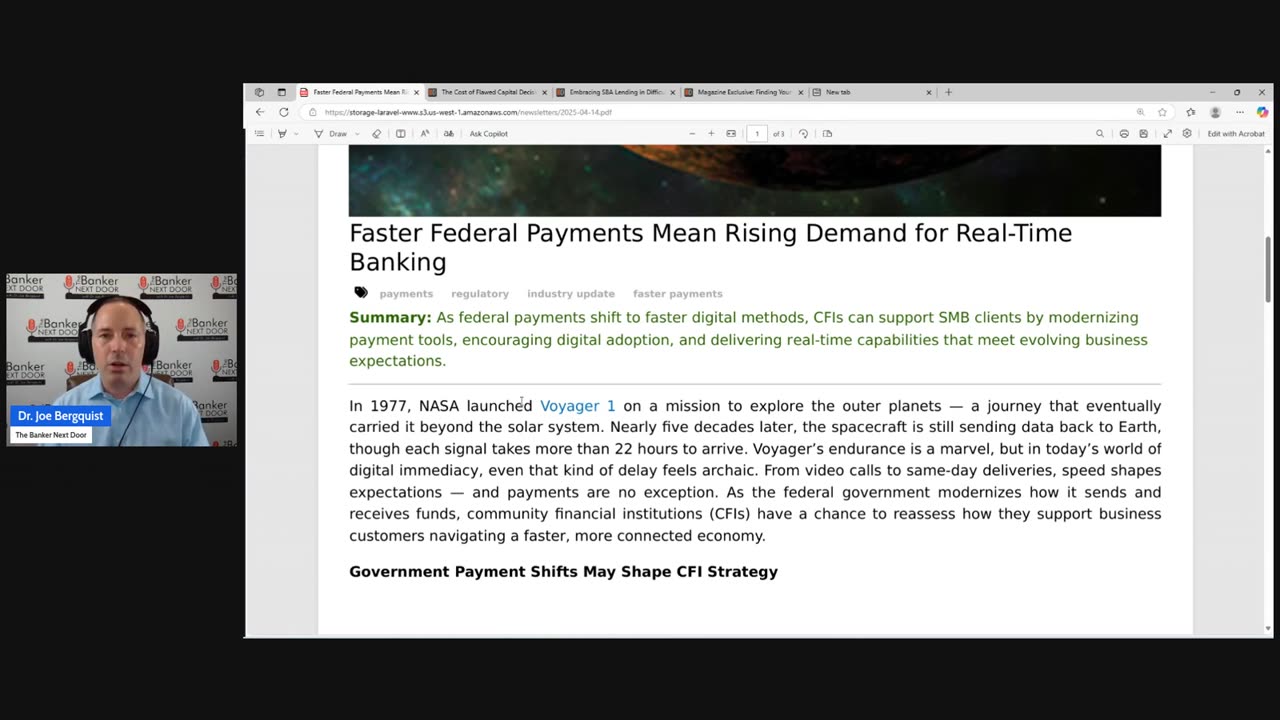Switch to Magazine Exclusive tab

coord(743,92)
